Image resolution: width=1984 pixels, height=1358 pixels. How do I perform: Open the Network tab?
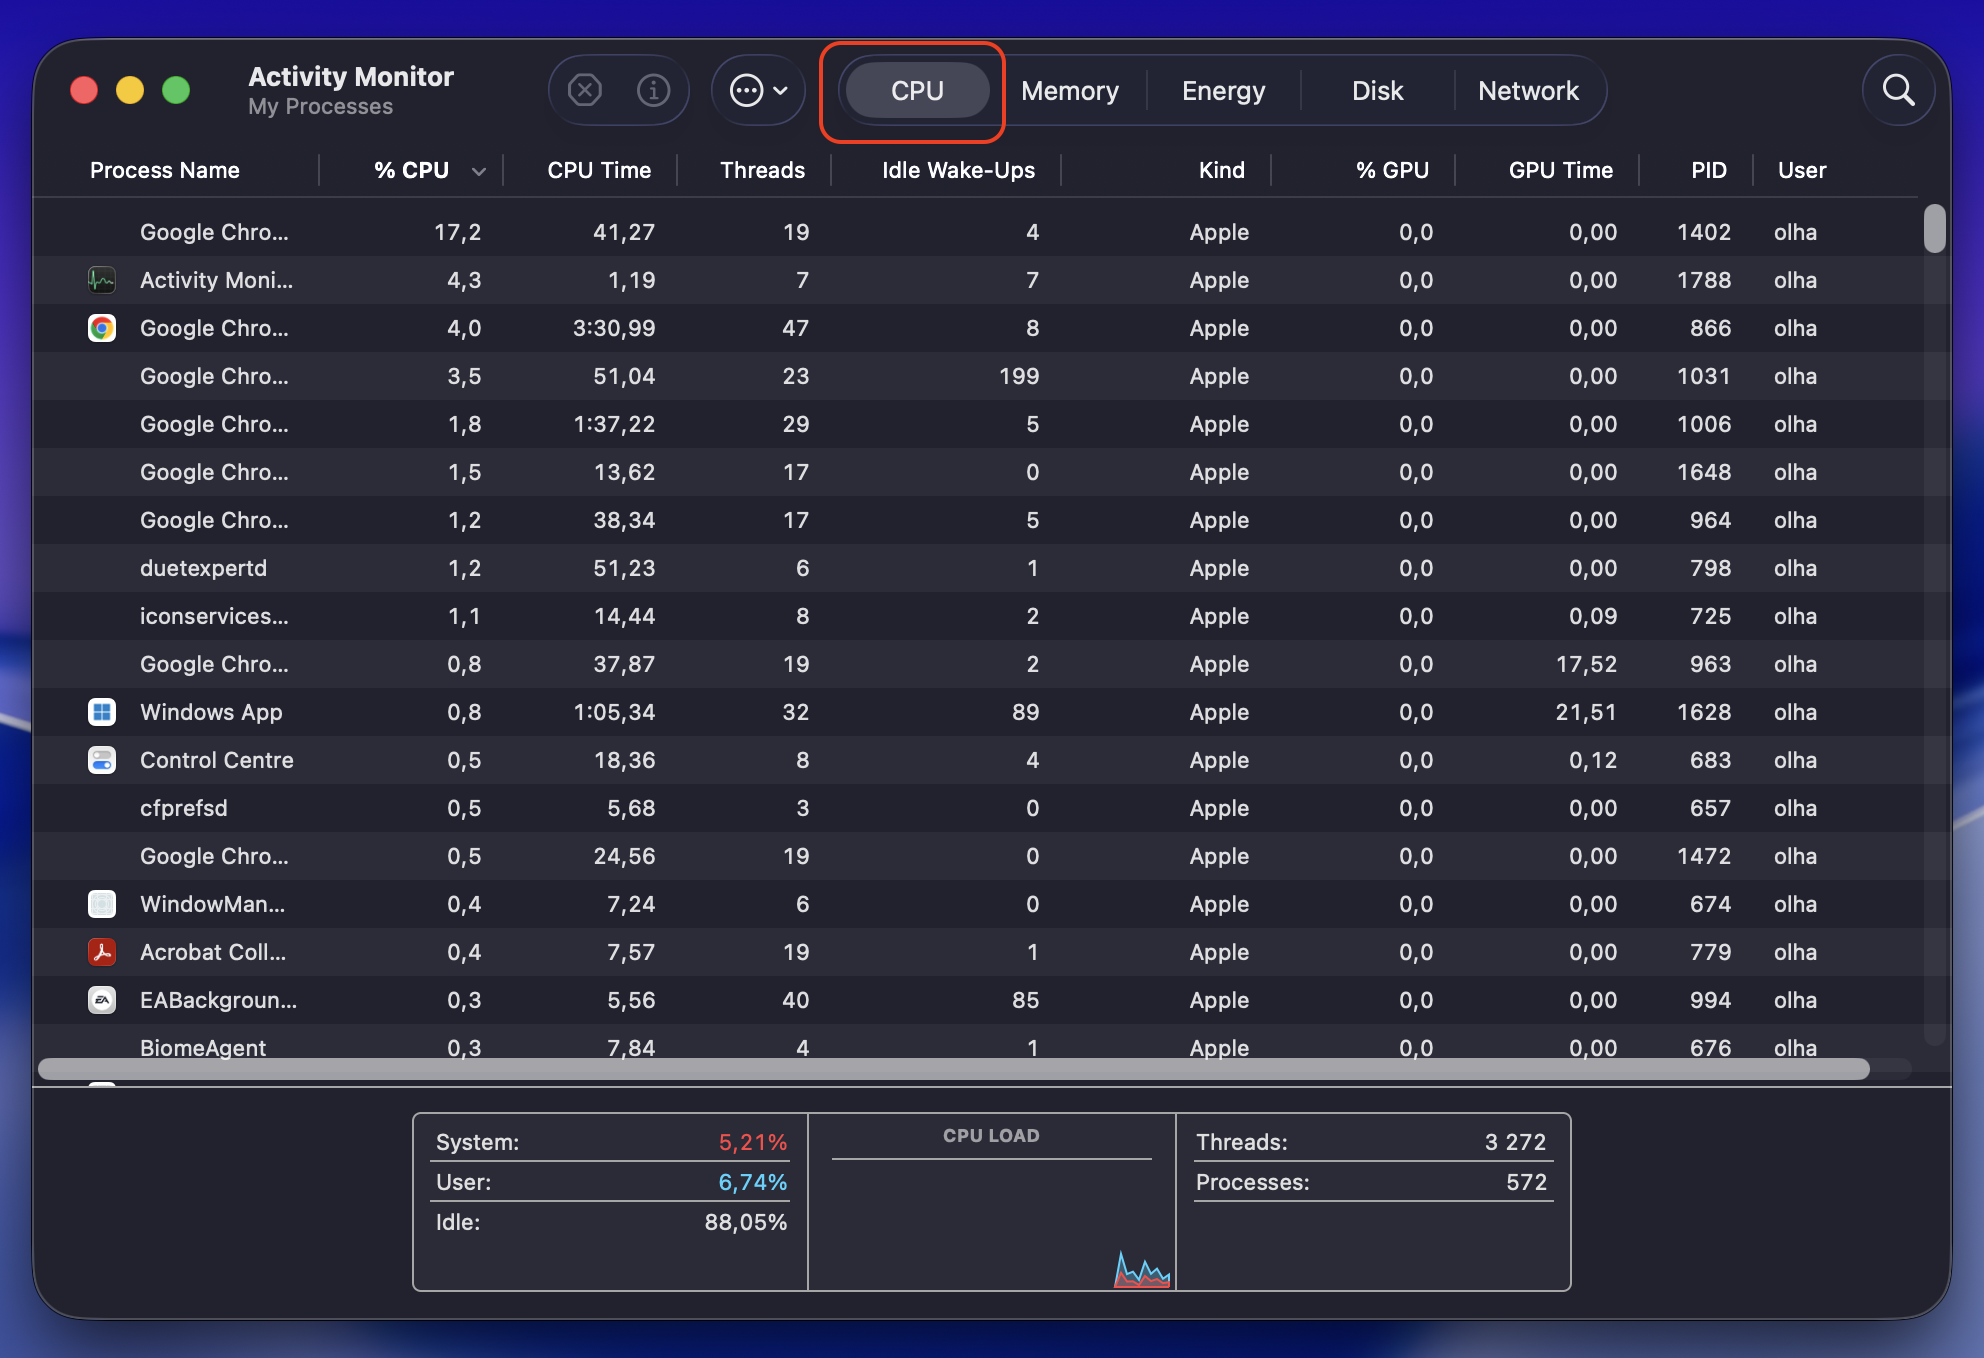click(x=1528, y=91)
